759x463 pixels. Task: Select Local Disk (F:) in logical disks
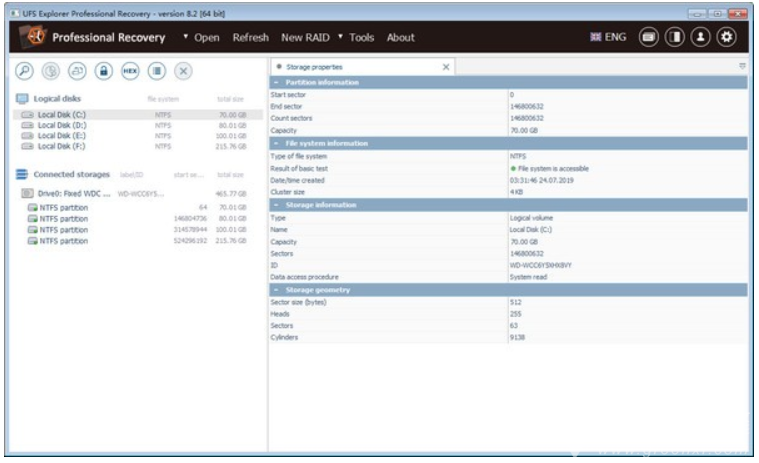point(138,147)
